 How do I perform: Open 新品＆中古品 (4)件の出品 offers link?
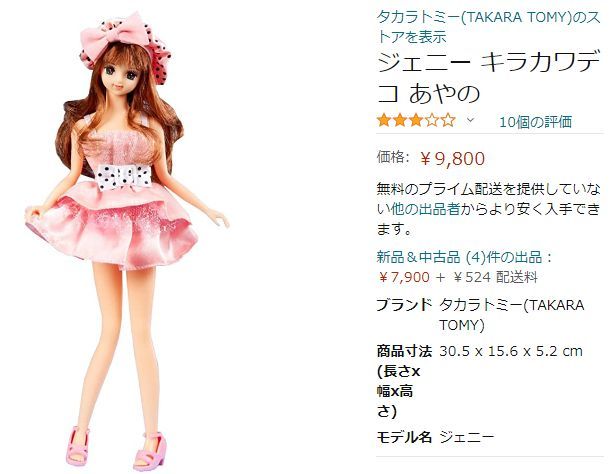click(459, 257)
